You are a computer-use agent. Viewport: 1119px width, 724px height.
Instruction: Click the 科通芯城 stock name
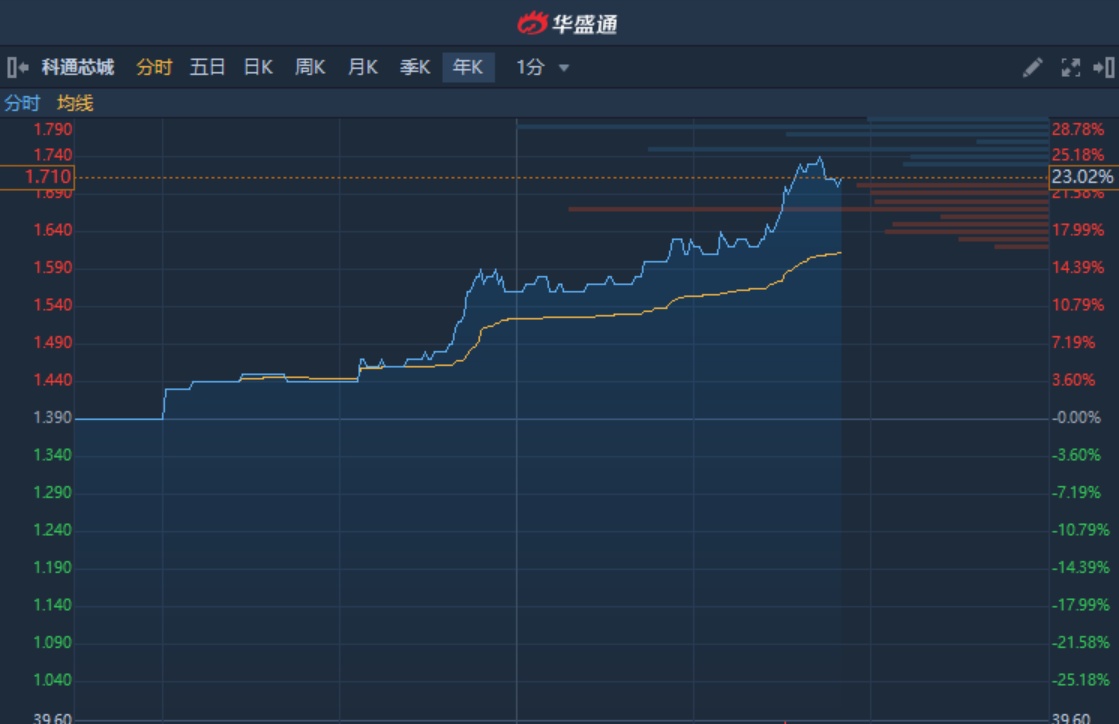tap(78, 67)
